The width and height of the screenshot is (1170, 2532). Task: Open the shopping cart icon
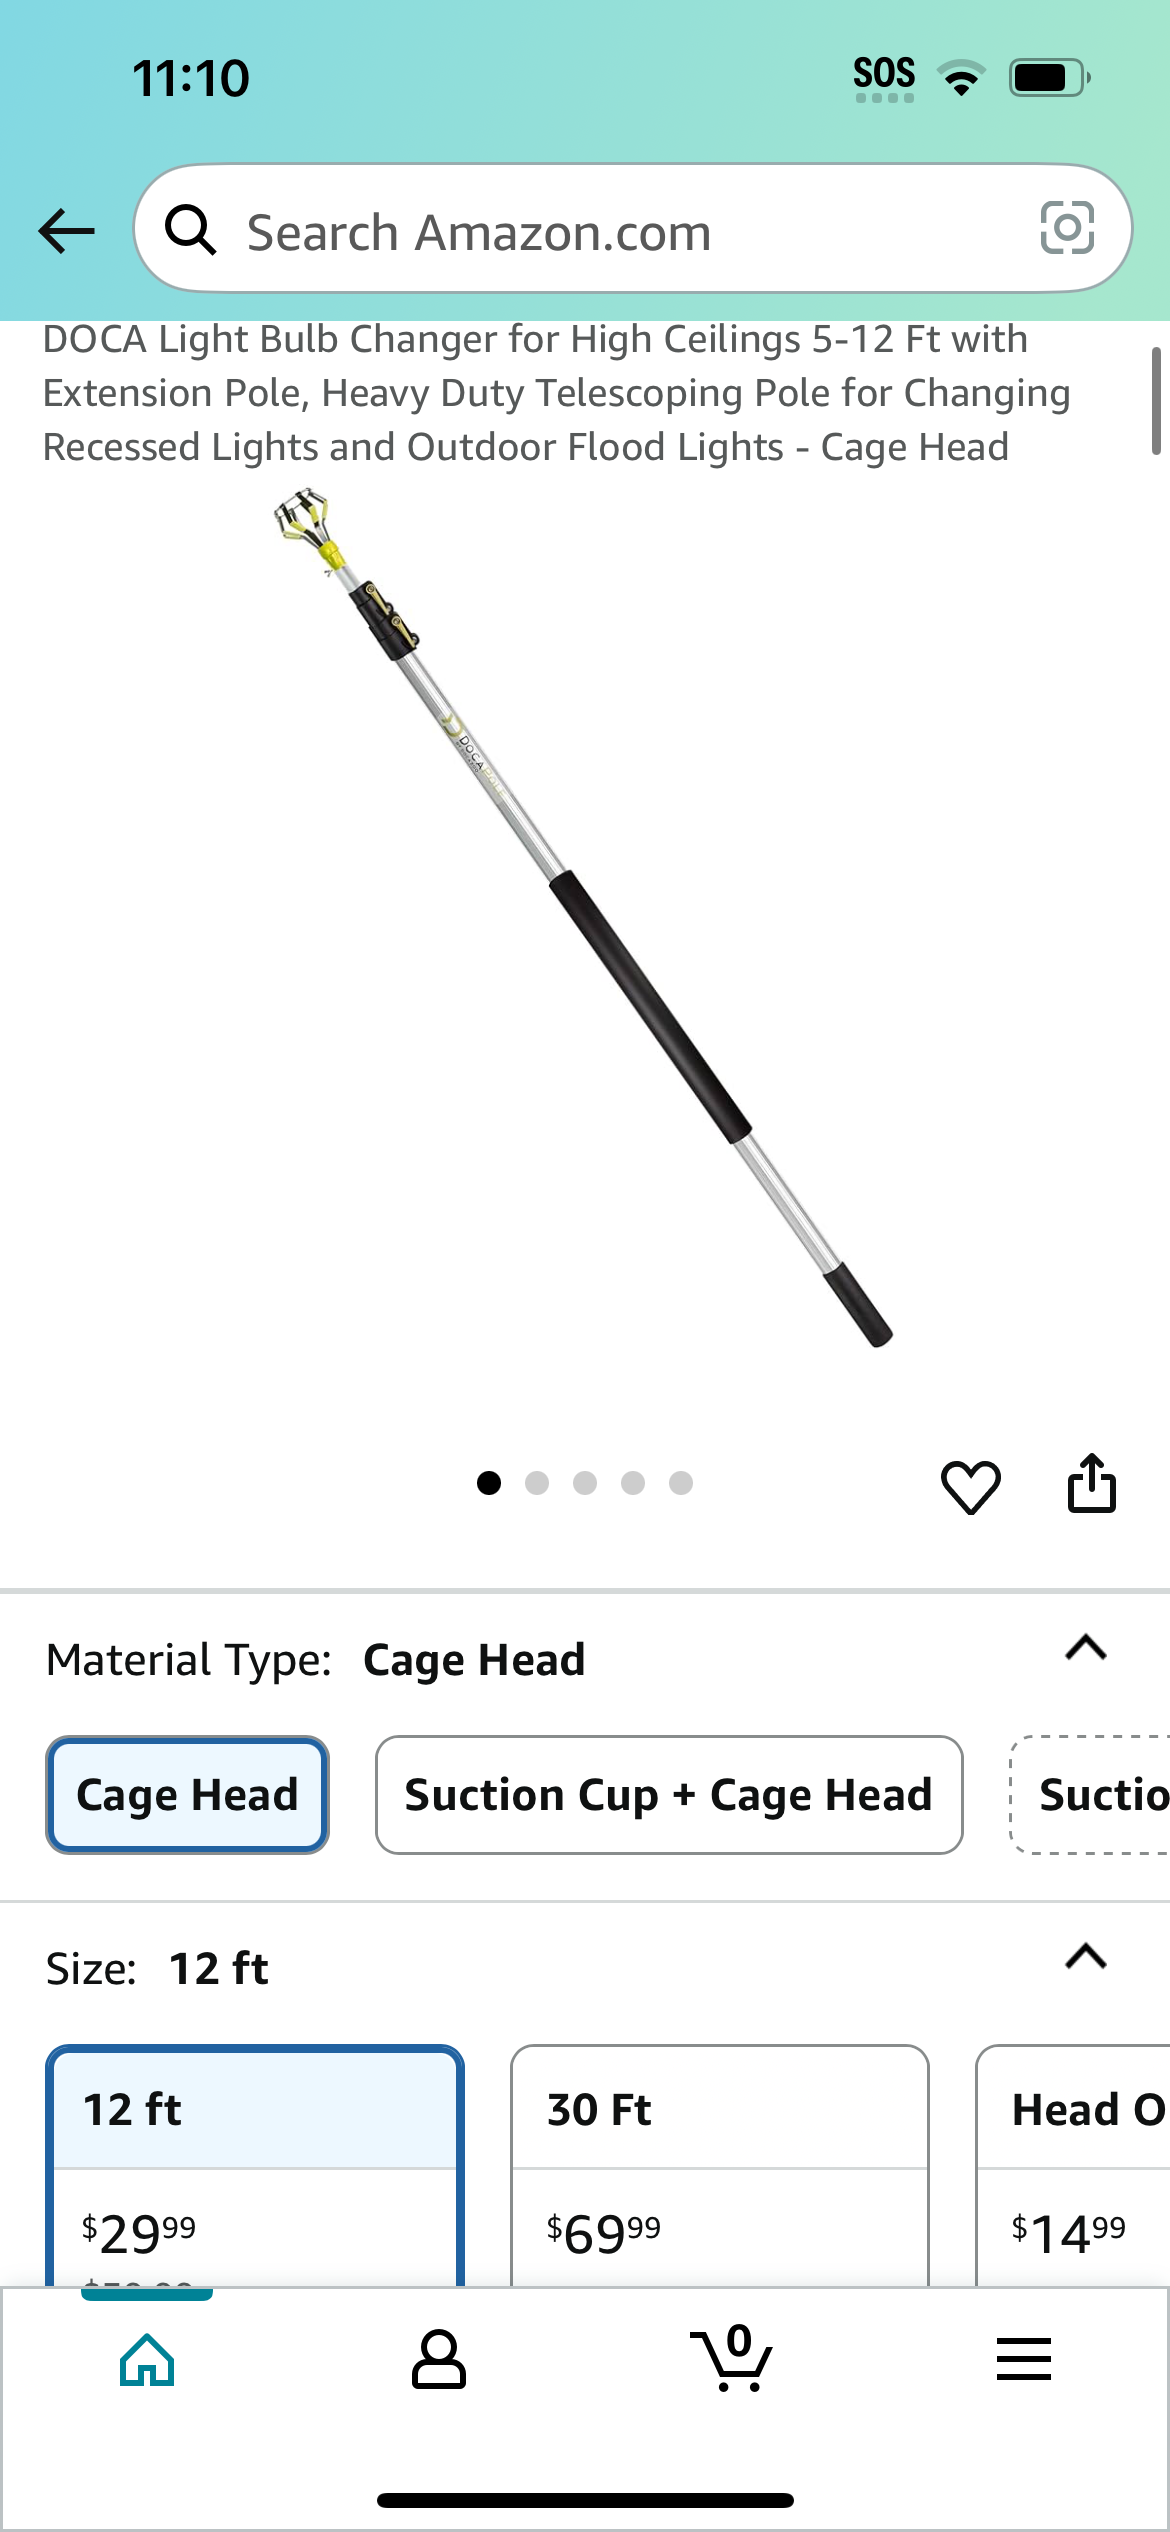(x=731, y=2358)
